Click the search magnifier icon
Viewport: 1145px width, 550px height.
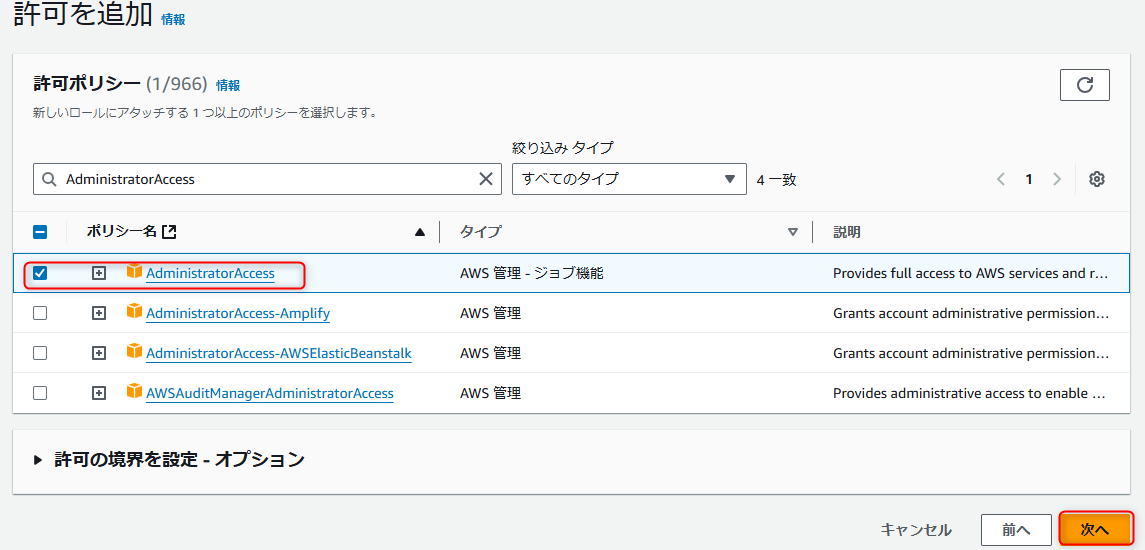pos(50,179)
